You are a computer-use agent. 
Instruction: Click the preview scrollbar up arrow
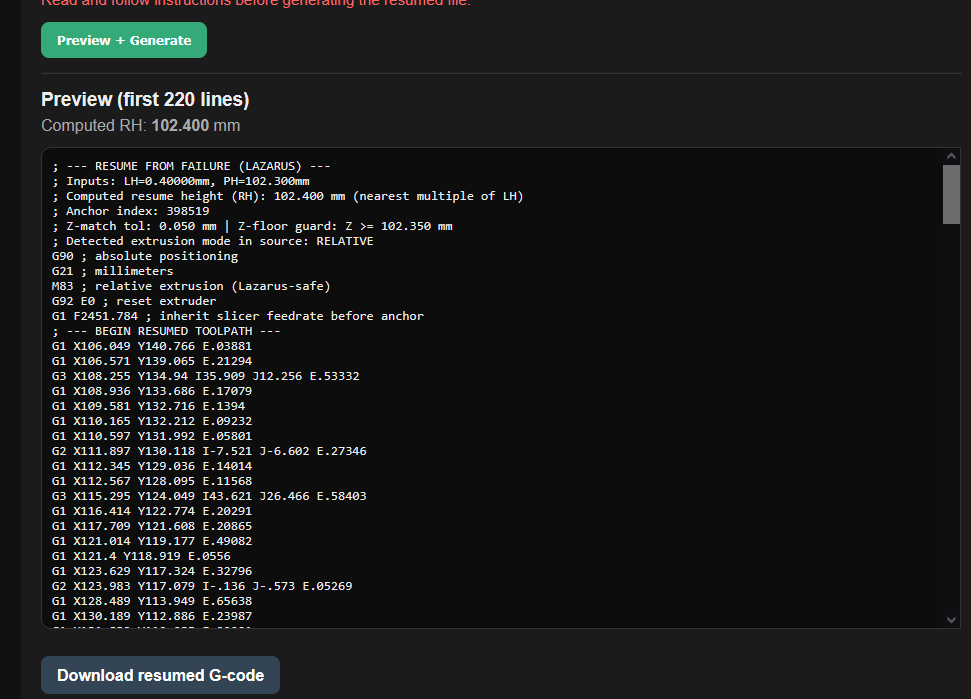pos(951,157)
